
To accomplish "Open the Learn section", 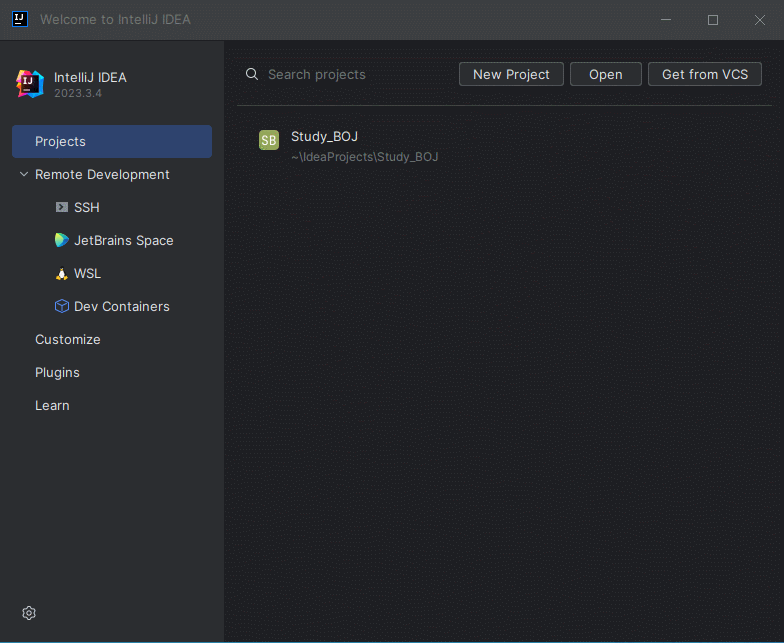I will 52,406.
